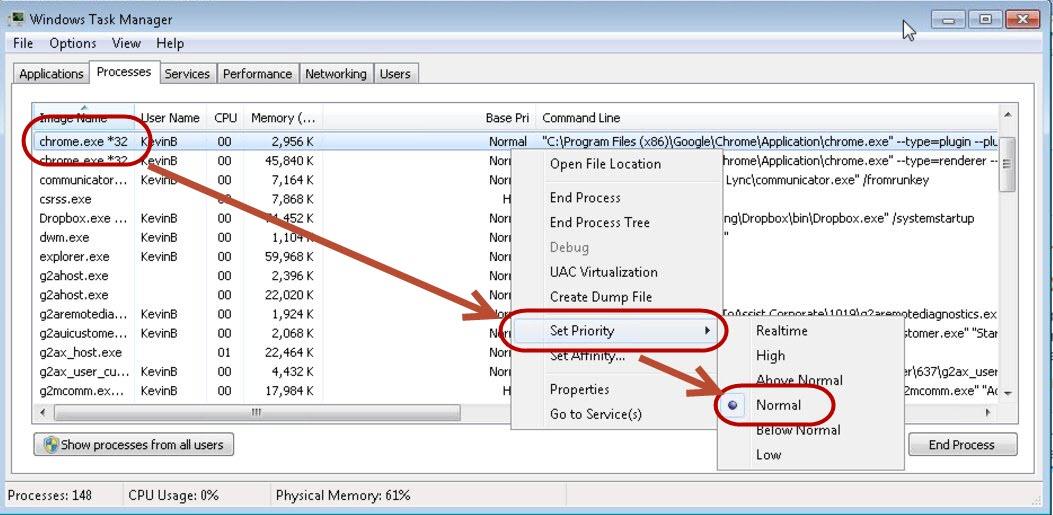Select the explorer.exe process row
Screen dimensions: 1053x515
tap(515, 256)
